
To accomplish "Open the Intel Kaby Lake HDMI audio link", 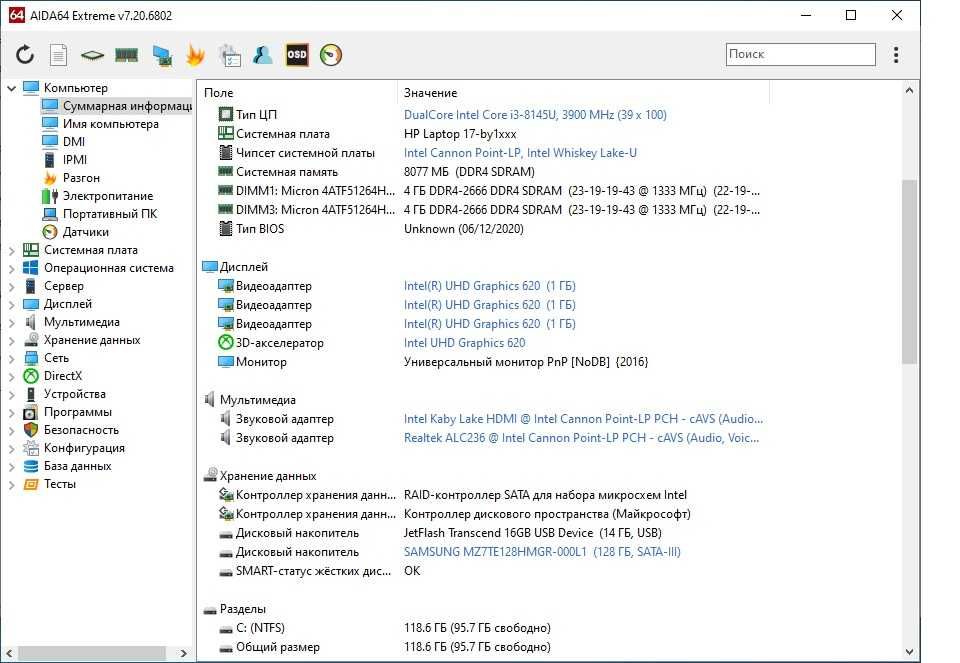I will [x=583, y=419].
